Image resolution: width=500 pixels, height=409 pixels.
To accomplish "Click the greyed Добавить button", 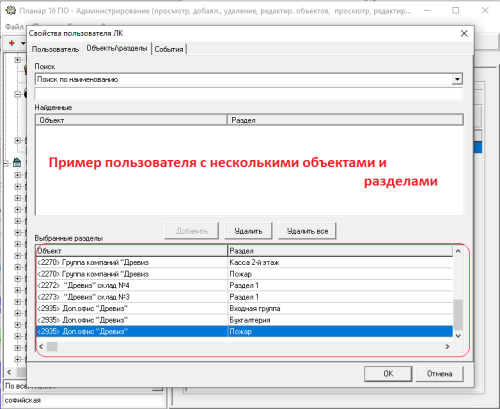I will coord(192,231).
